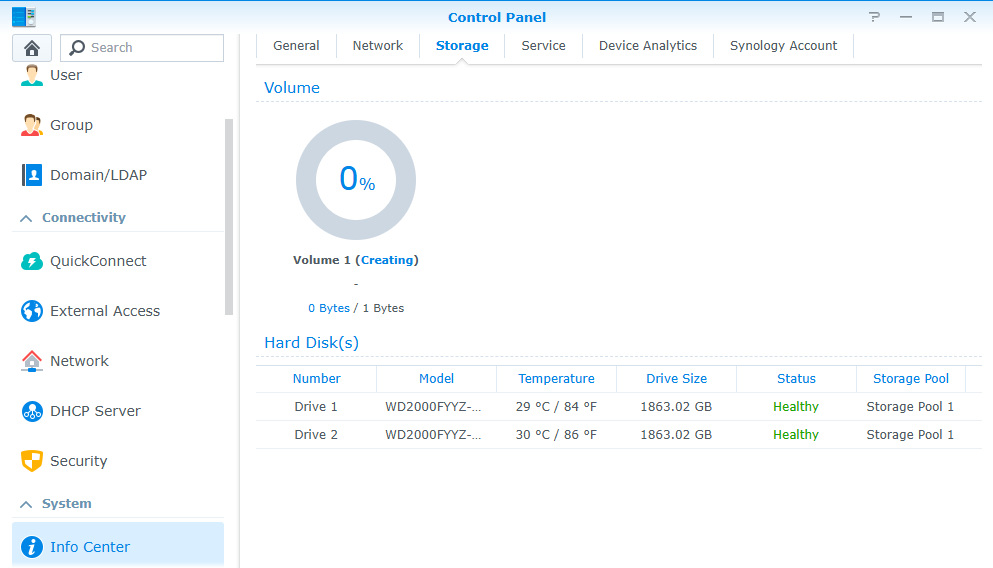
Task: Sort by Temperature column header
Action: (x=556, y=379)
